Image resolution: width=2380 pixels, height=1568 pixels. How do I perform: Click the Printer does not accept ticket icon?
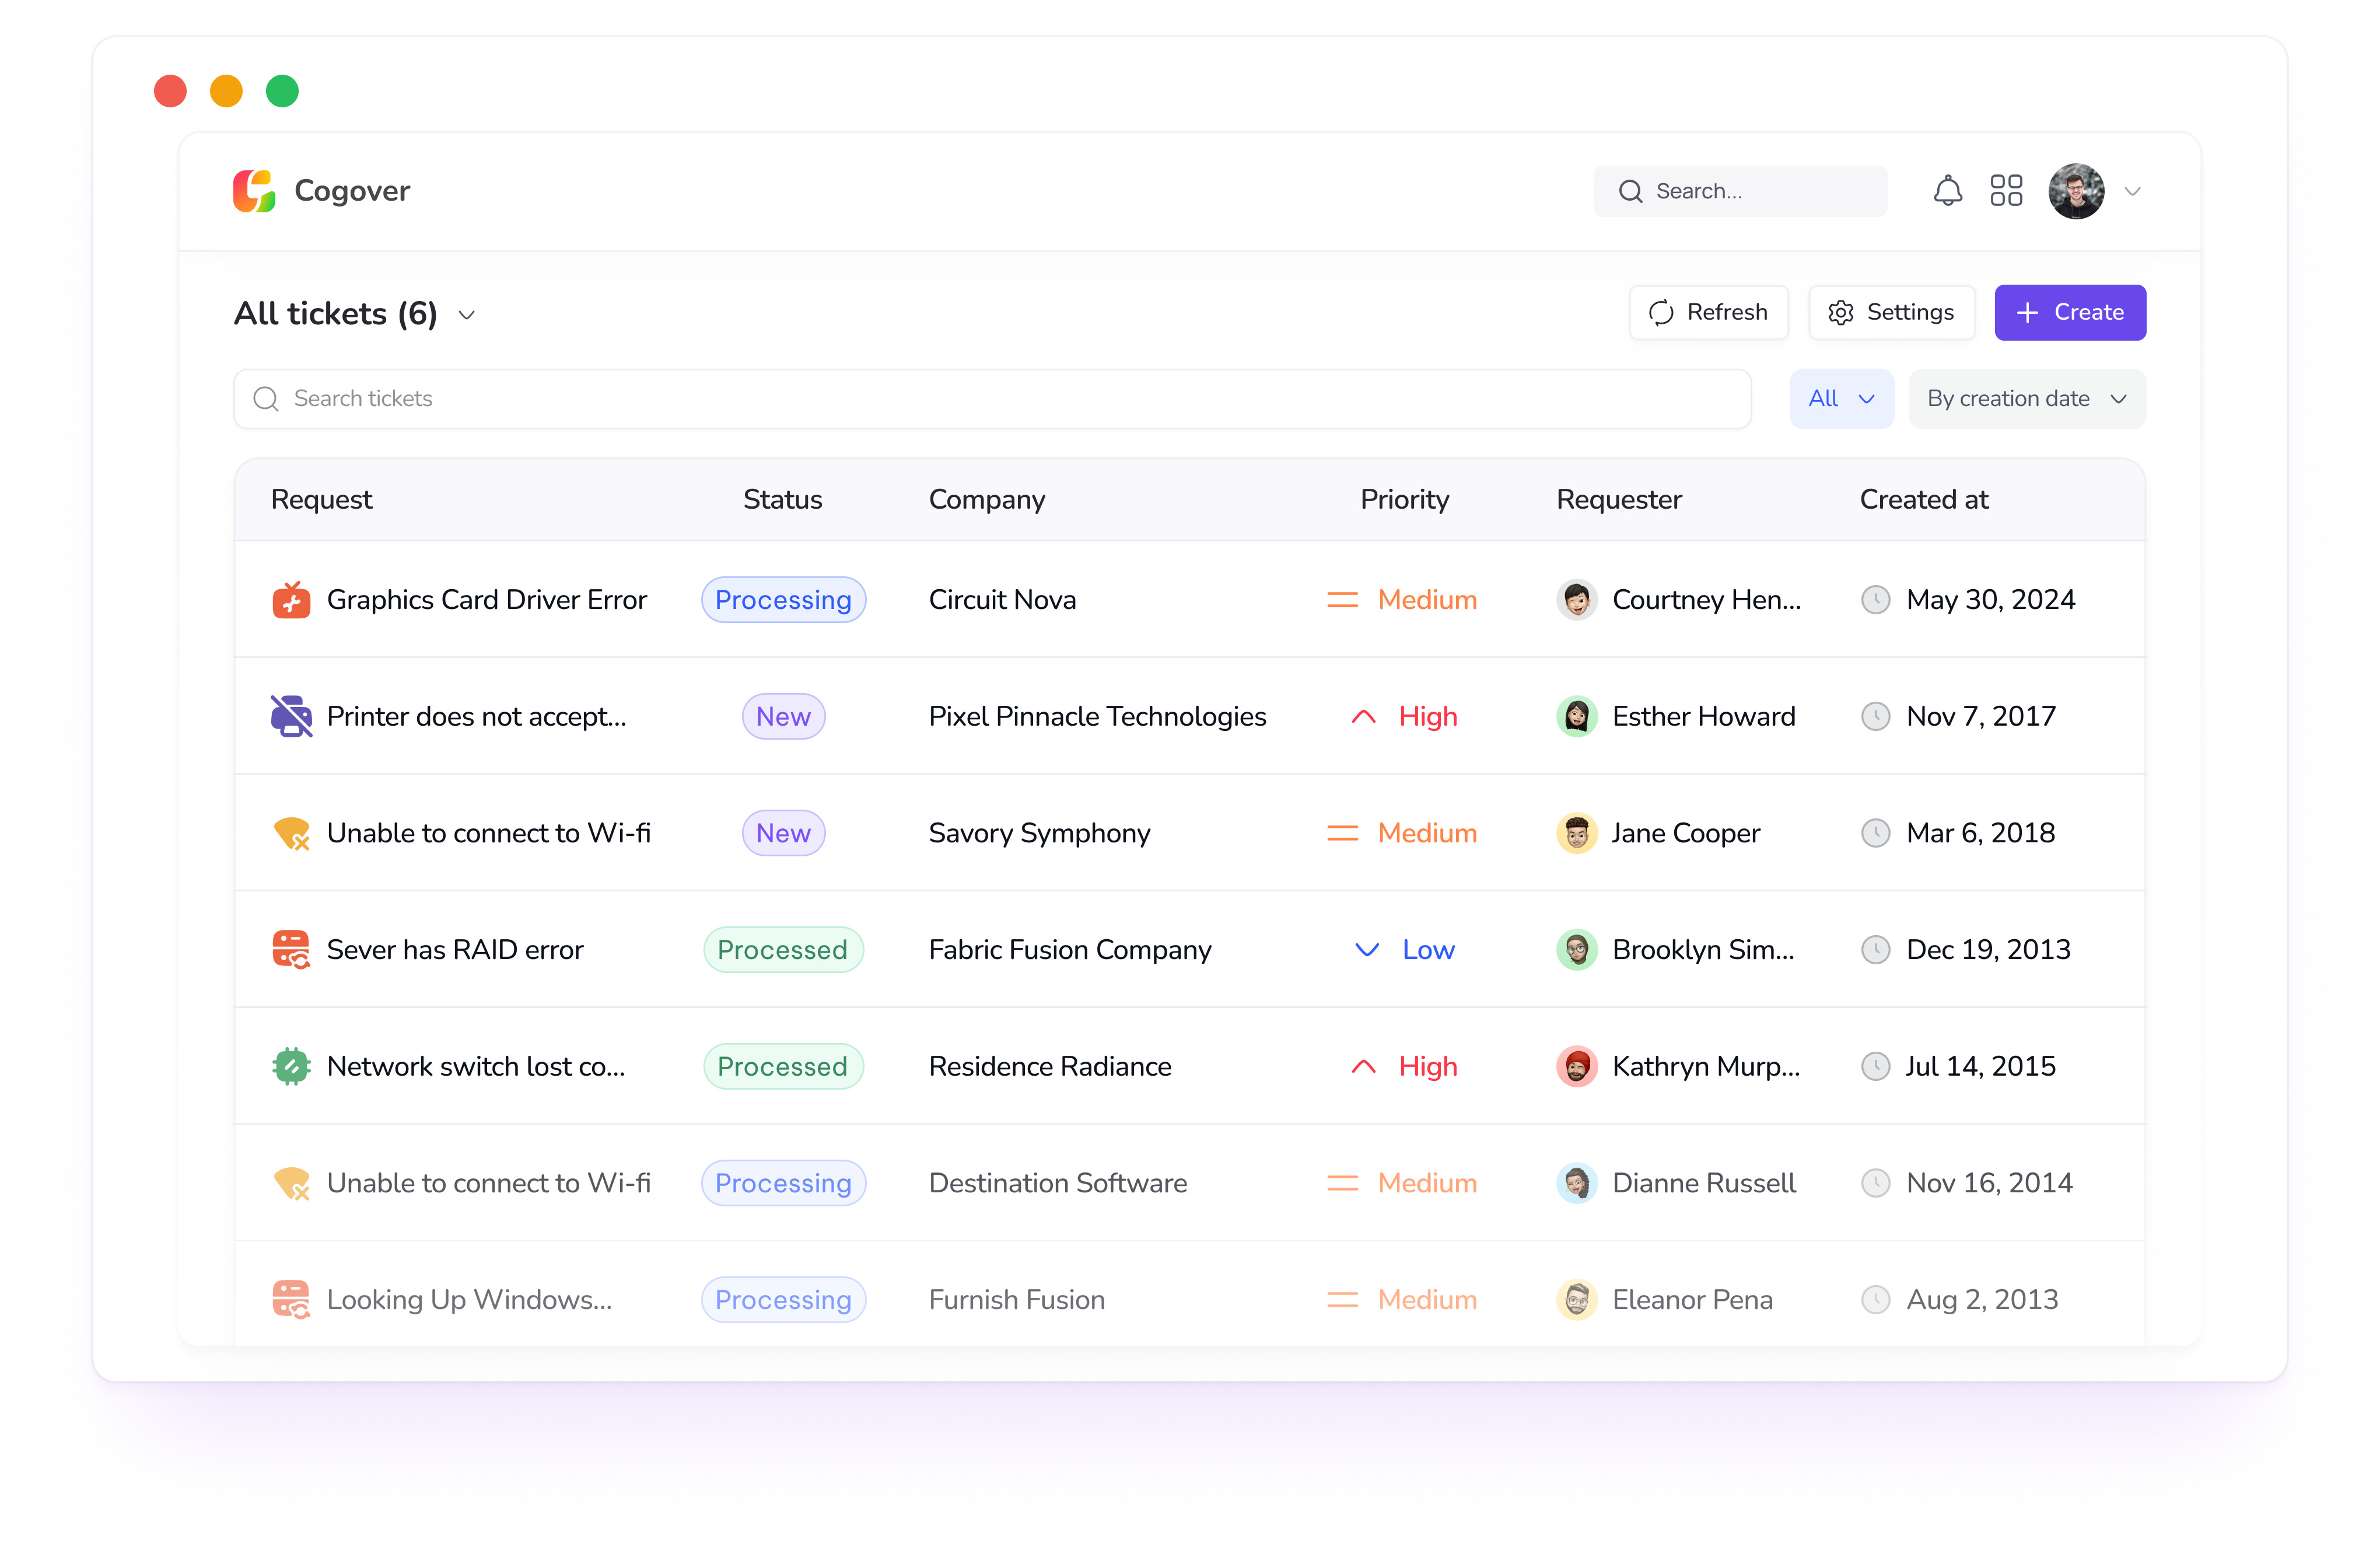point(291,716)
